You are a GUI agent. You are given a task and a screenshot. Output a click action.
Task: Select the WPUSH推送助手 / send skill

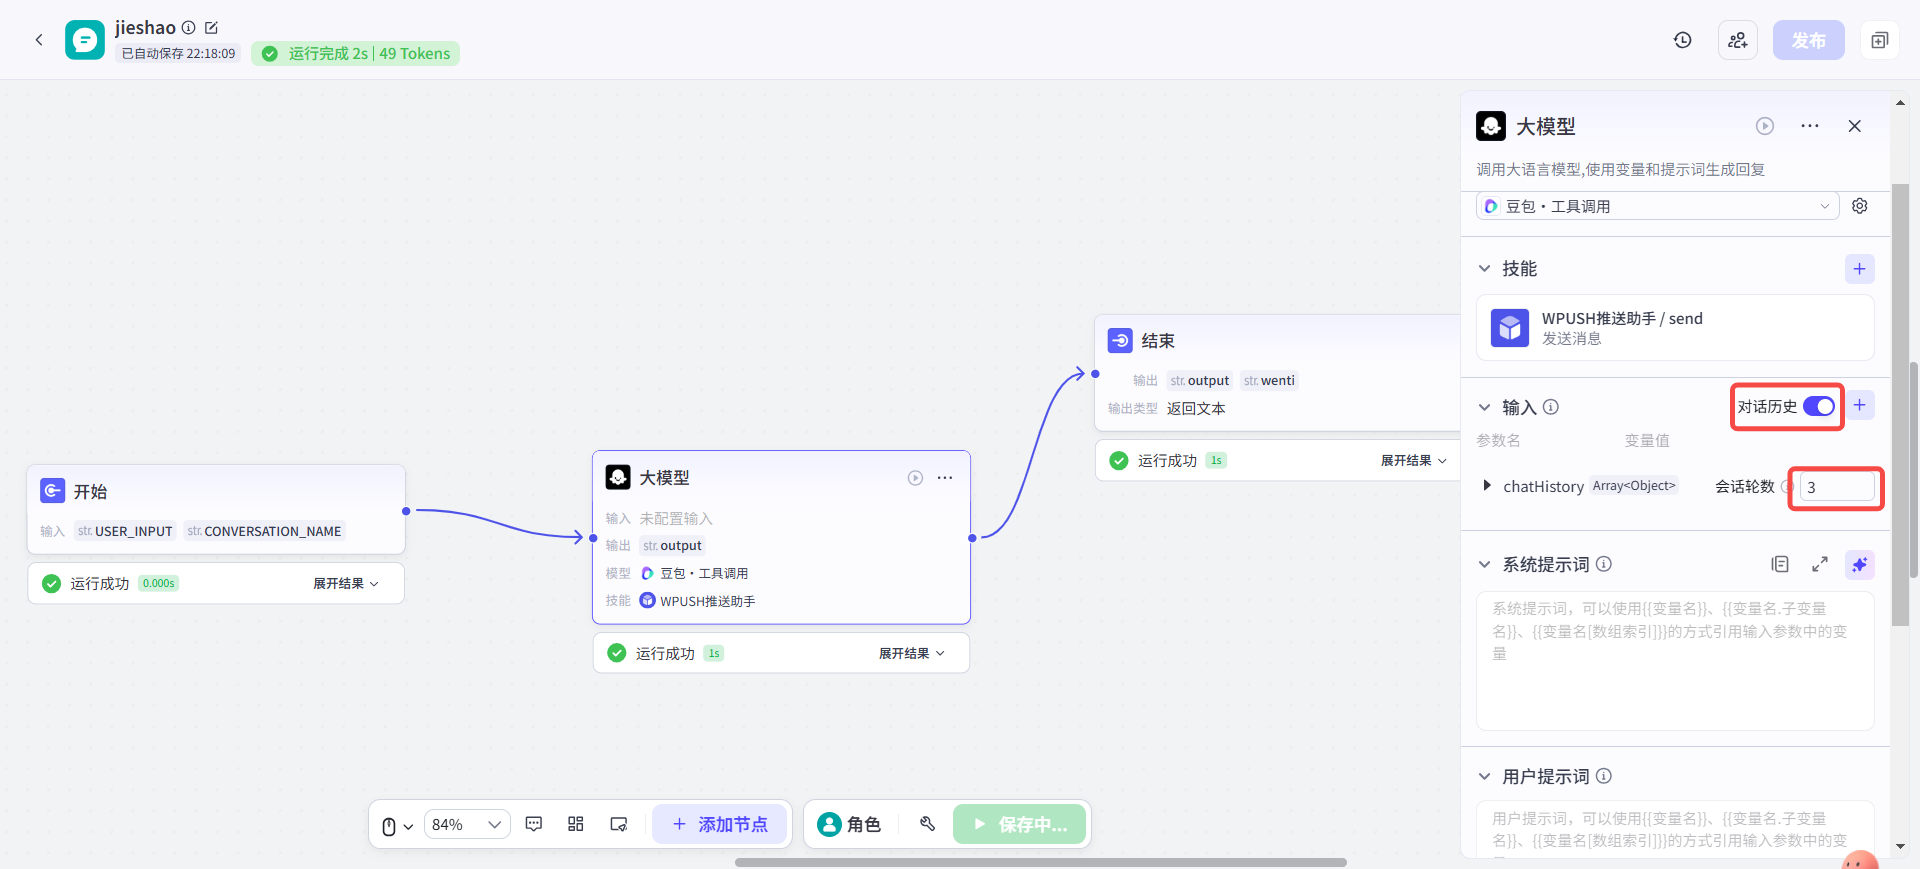click(x=1675, y=328)
